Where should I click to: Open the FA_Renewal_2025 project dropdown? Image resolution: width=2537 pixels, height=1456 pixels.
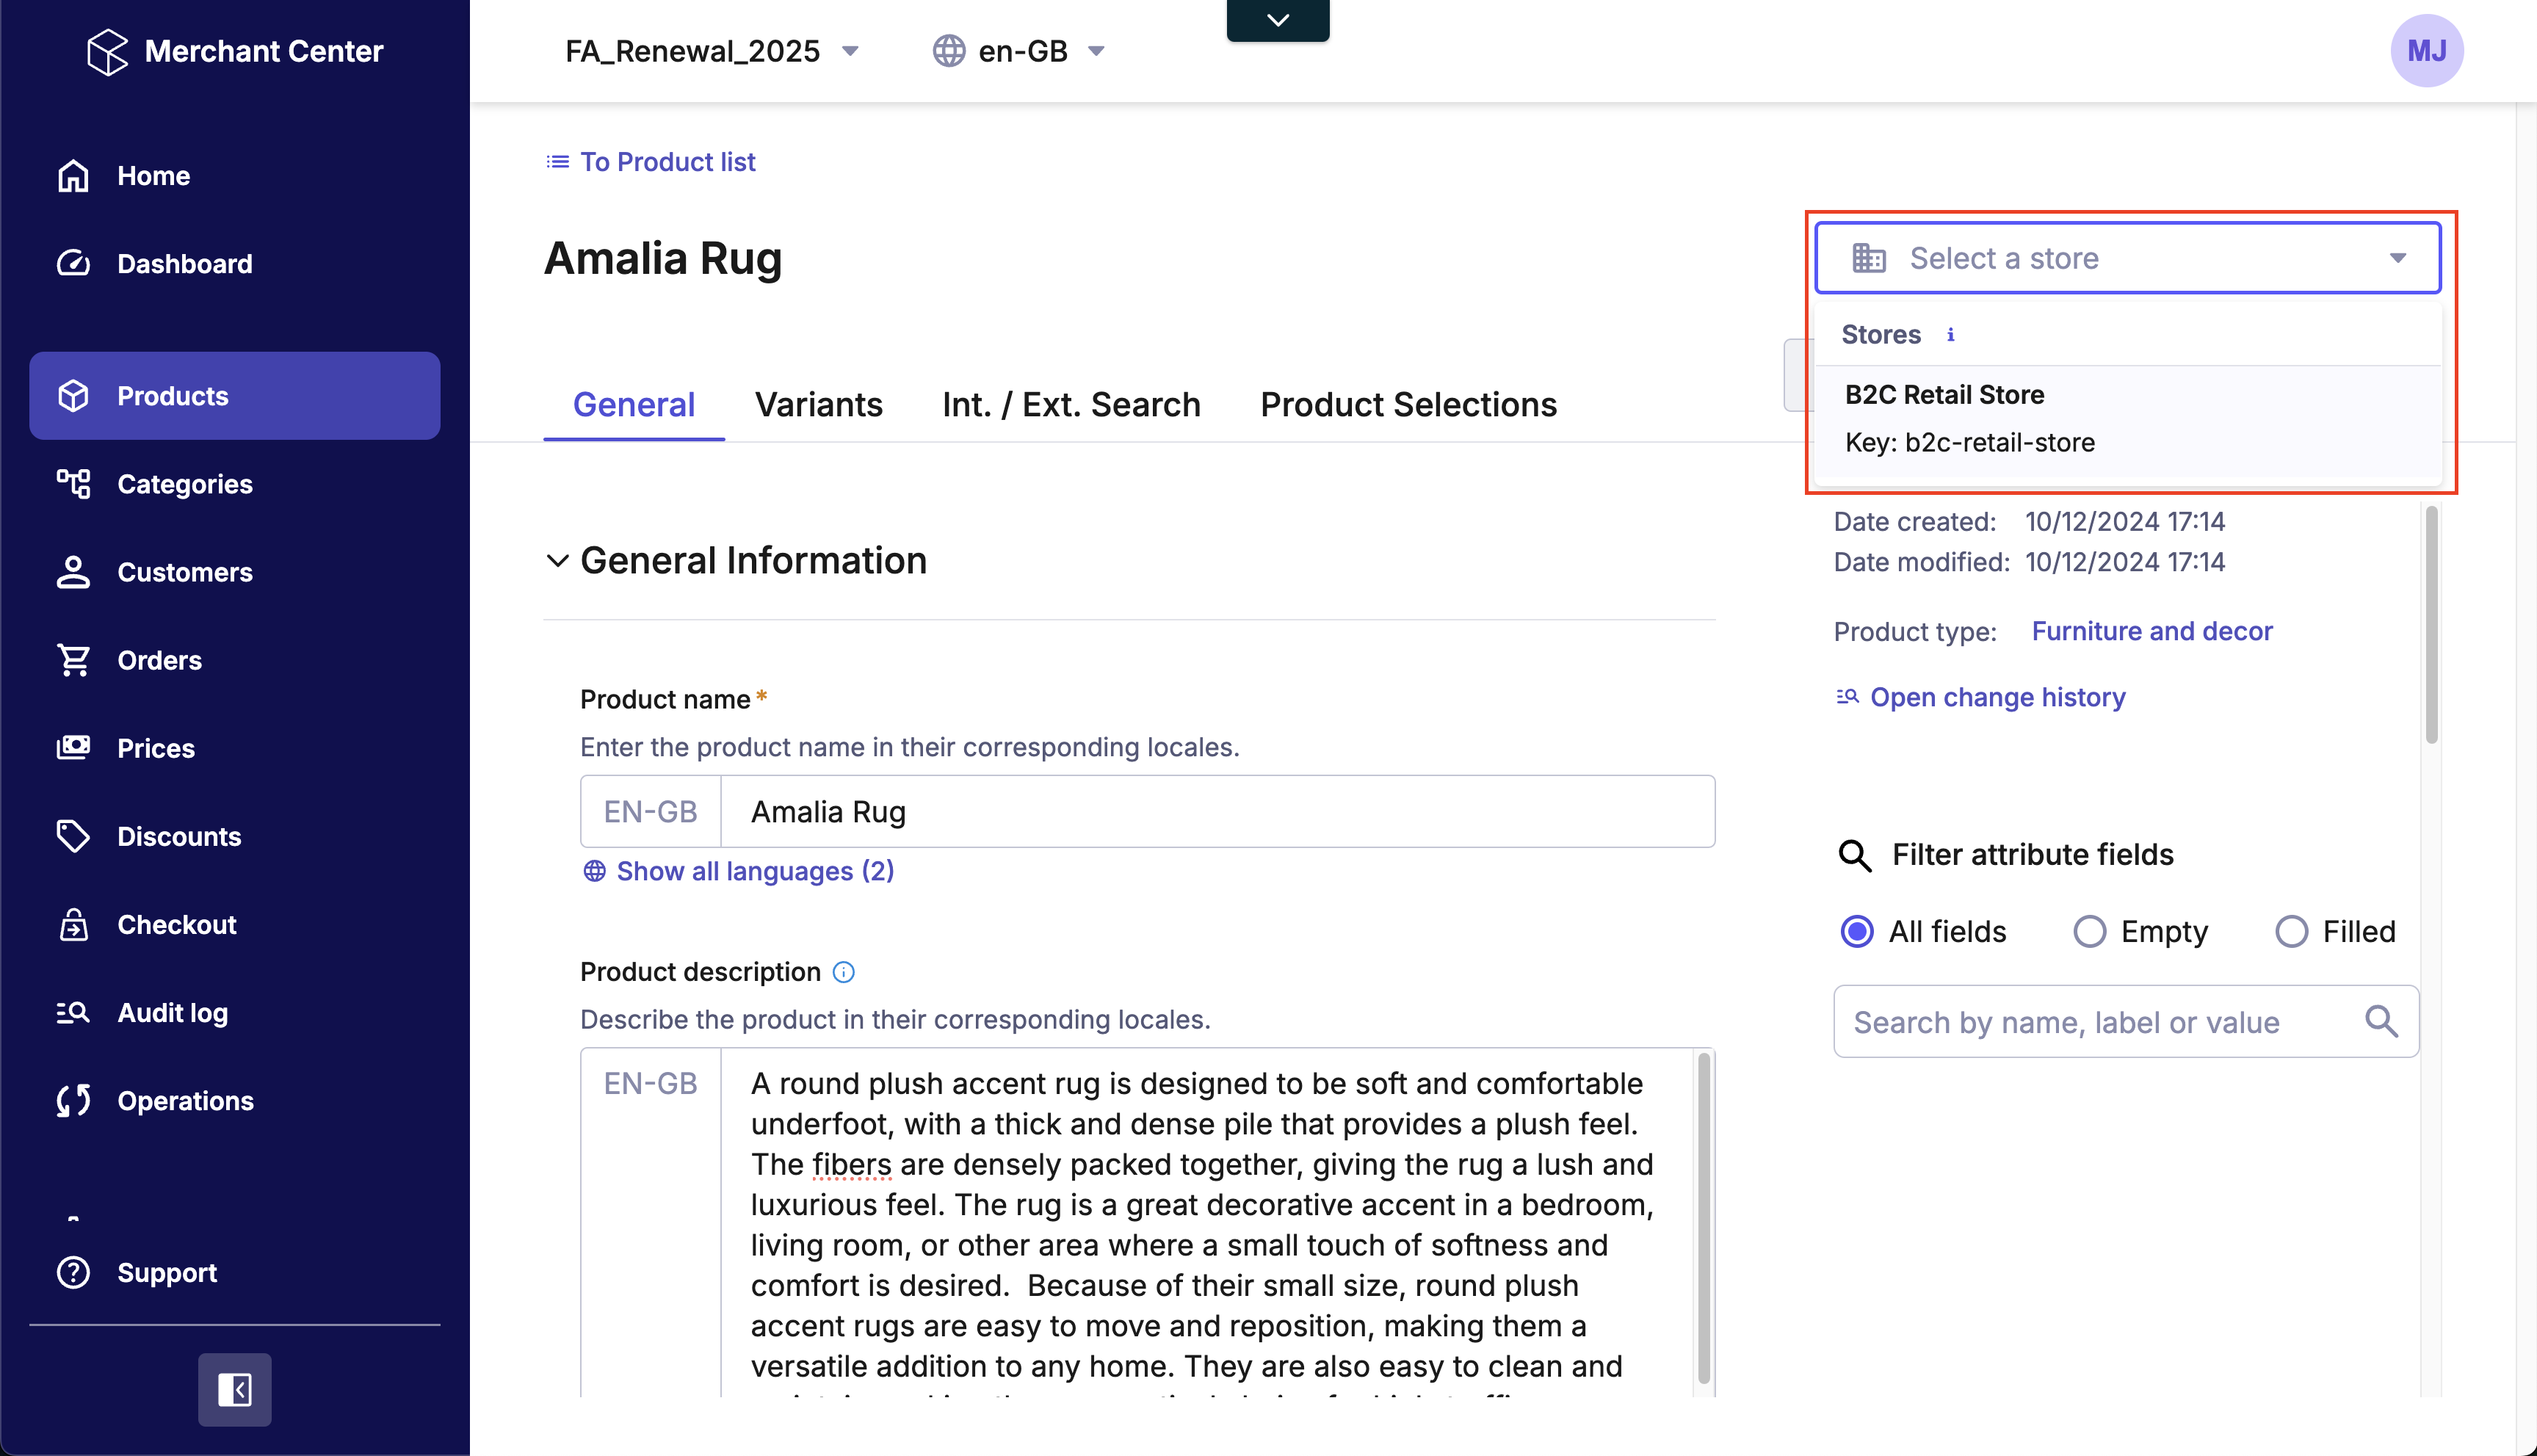(x=711, y=51)
